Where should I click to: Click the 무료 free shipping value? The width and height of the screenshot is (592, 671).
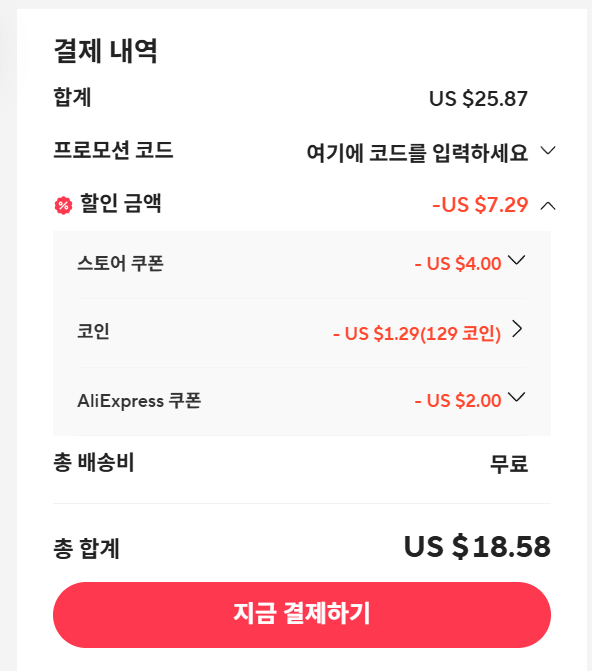coord(509,464)
